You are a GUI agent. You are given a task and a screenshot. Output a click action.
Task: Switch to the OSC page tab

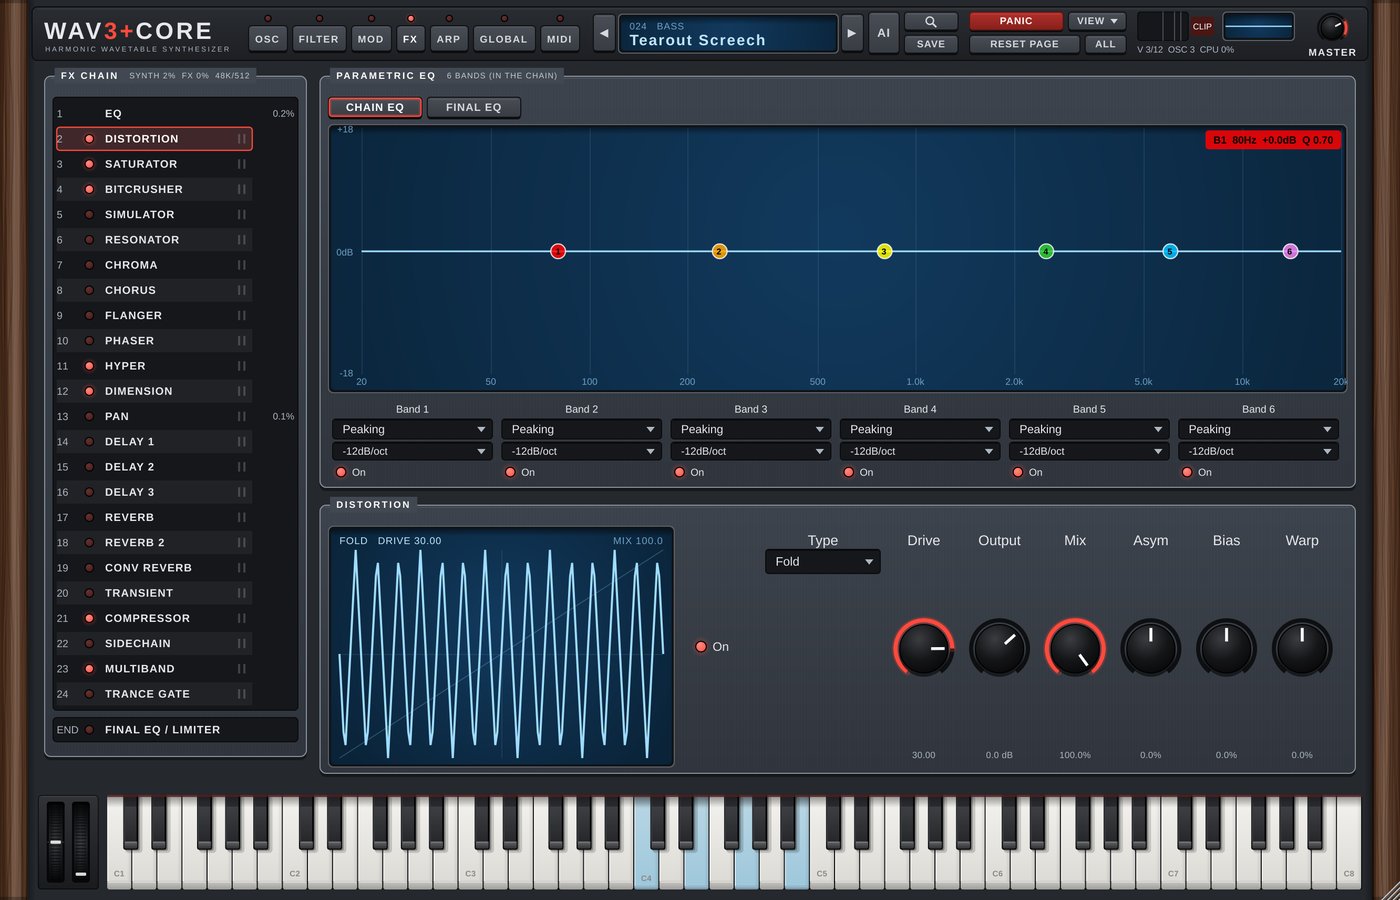pos(267,39)
